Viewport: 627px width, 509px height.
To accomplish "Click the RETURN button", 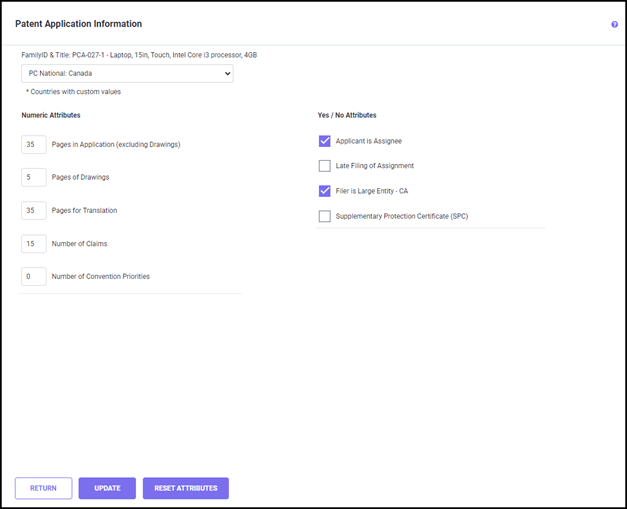I will (43, 488).
